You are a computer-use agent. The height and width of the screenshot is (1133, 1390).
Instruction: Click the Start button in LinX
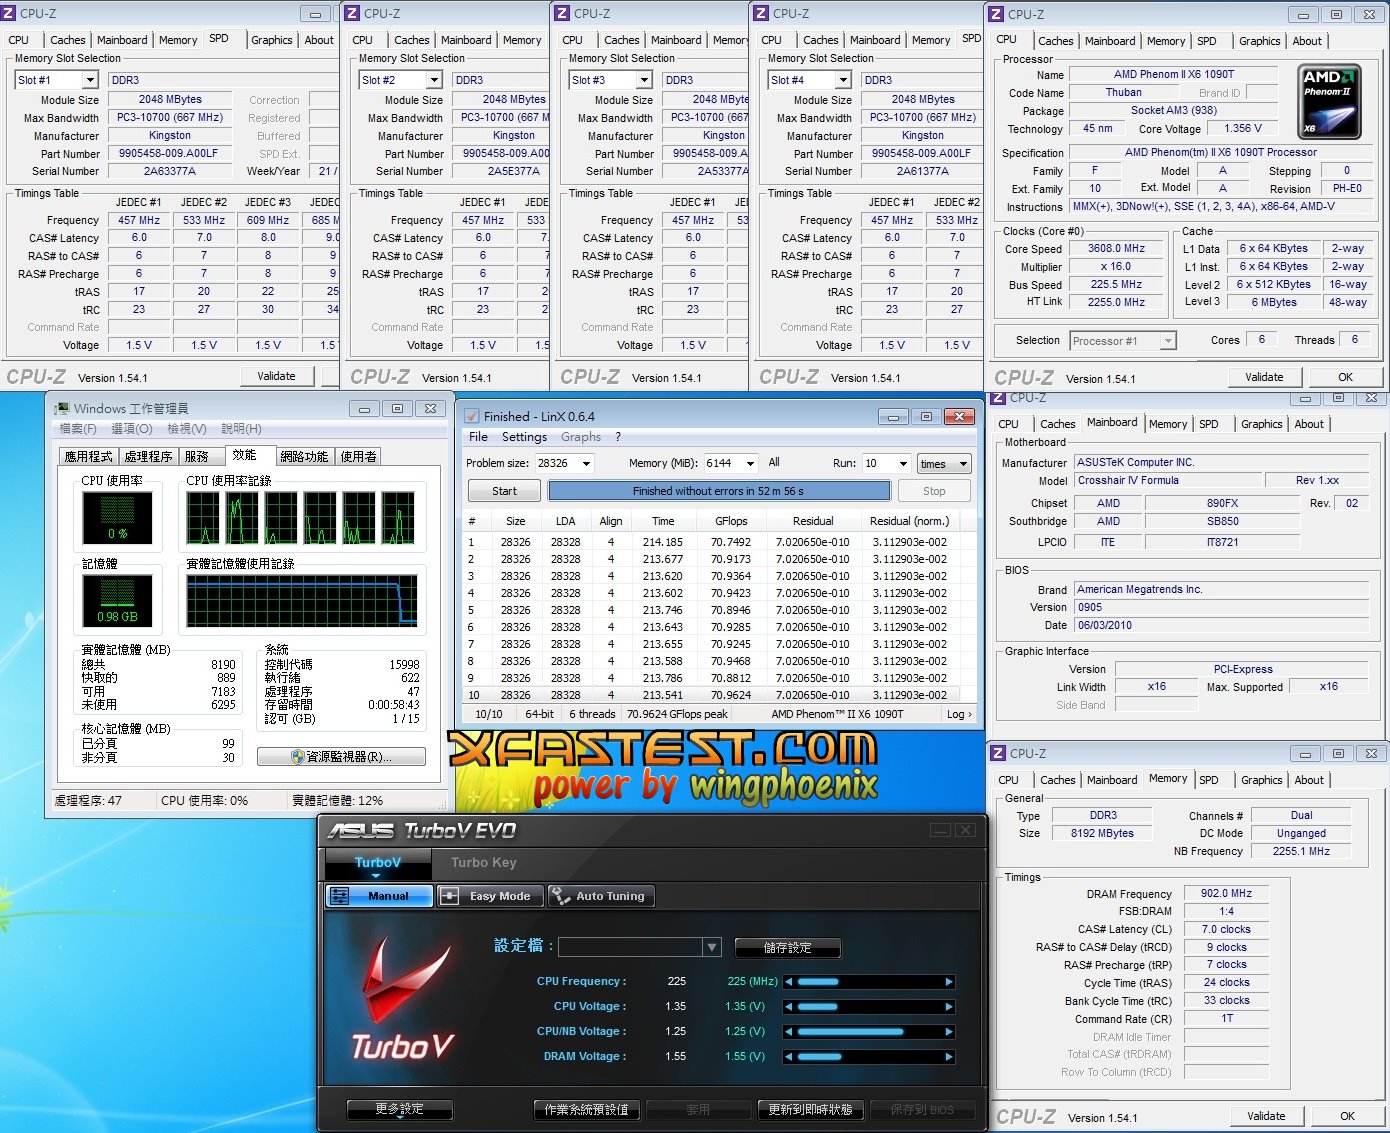[504, 491]
